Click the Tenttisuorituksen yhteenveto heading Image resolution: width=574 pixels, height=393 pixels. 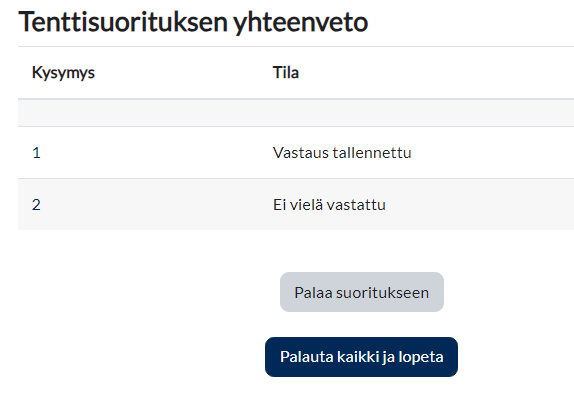193,22
